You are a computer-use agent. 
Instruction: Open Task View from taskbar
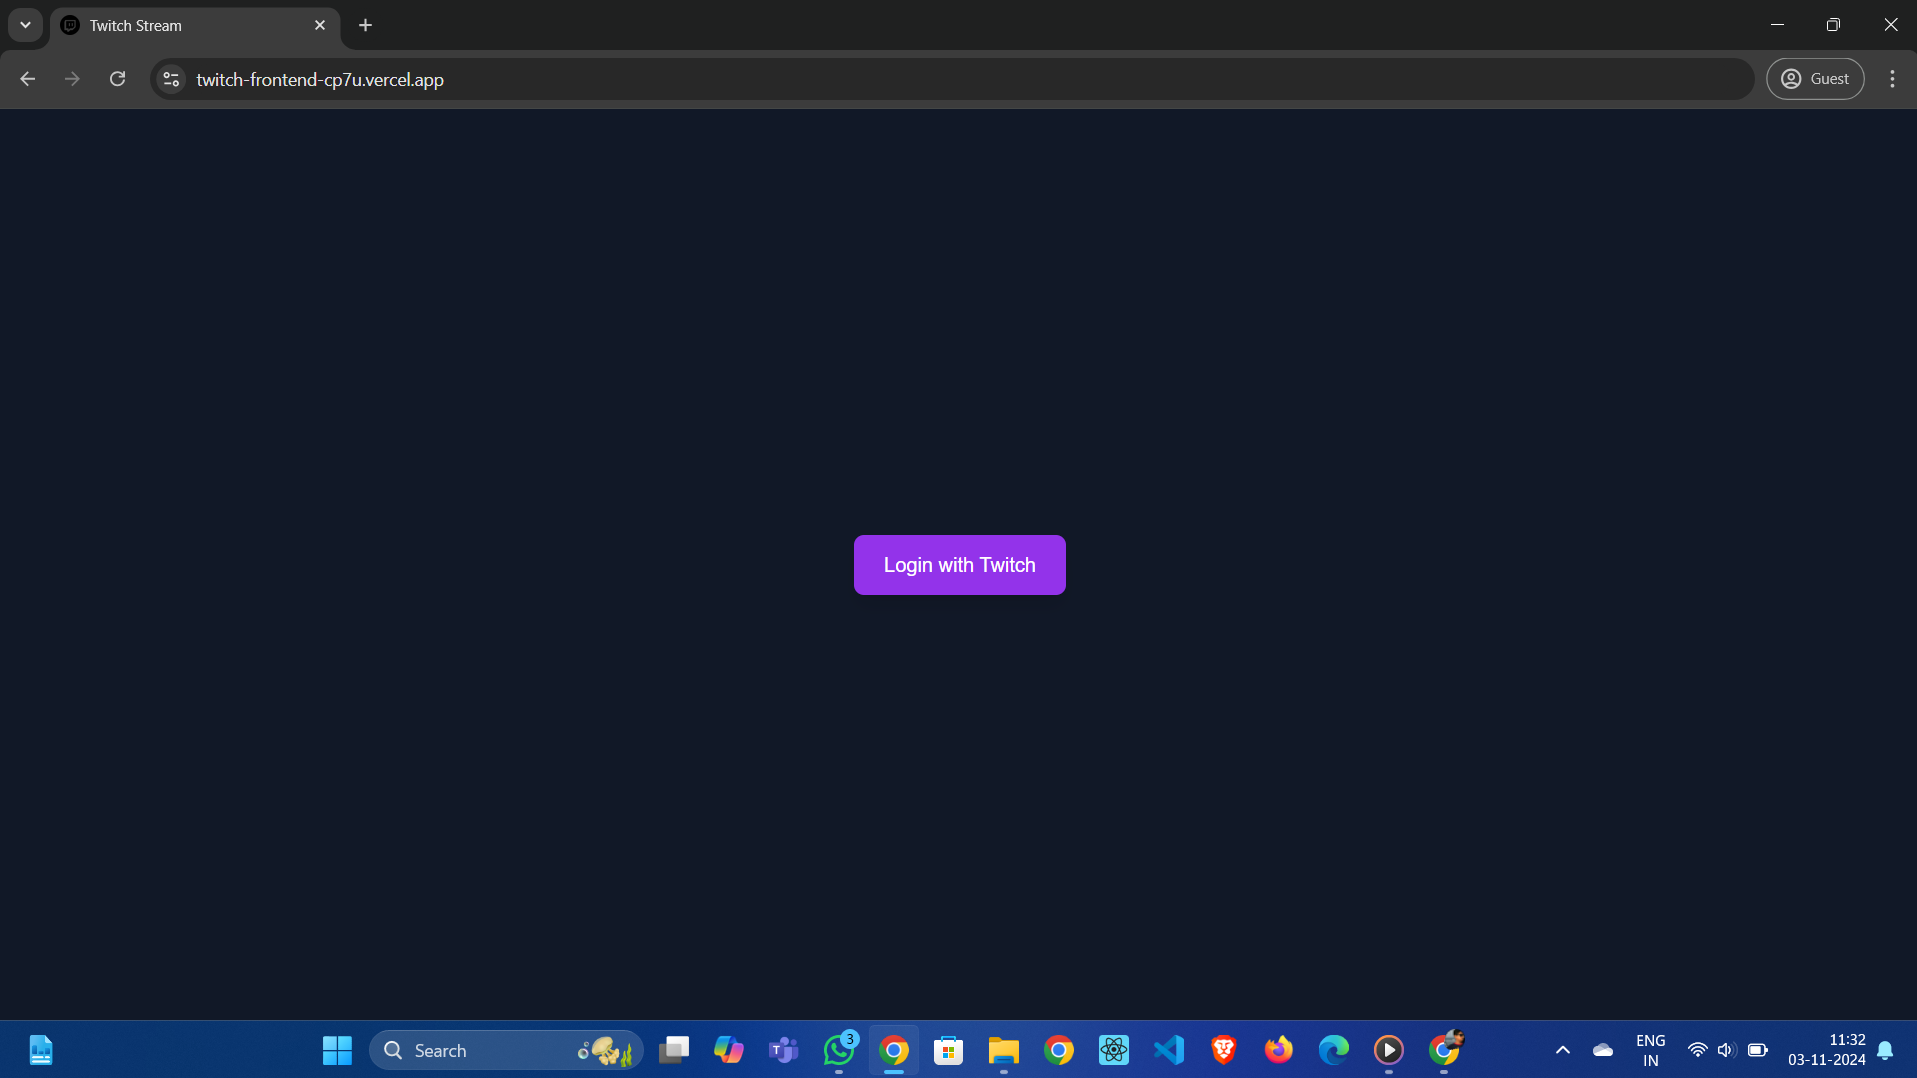674,1050
